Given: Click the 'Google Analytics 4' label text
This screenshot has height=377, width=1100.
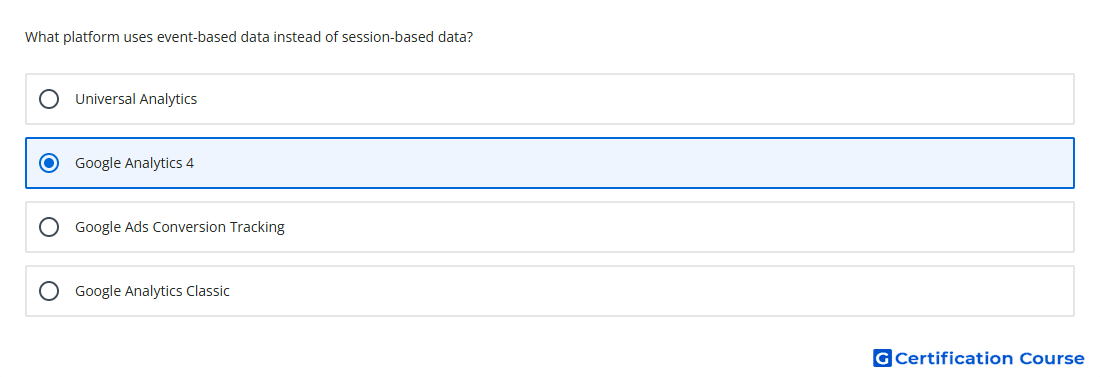Looking at the screenshot, I should coord(134,163).
